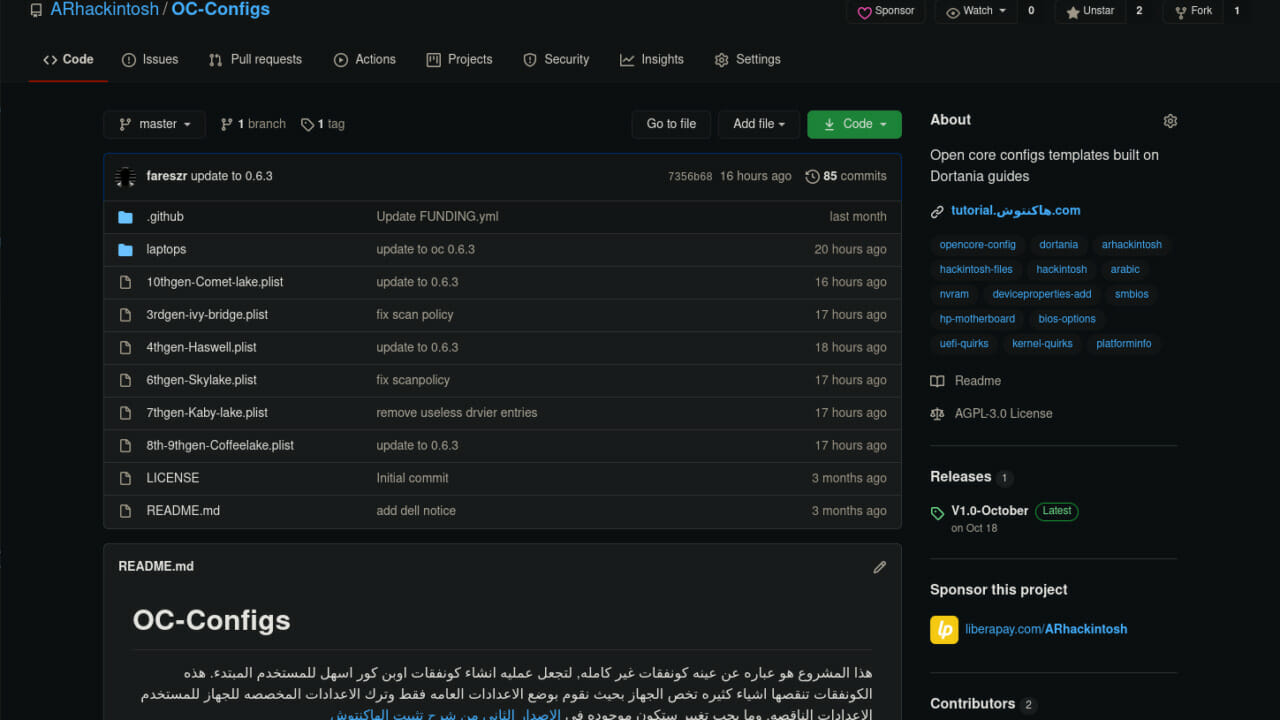
Task: Click the About section gear icon
Action: (1170, 121)
